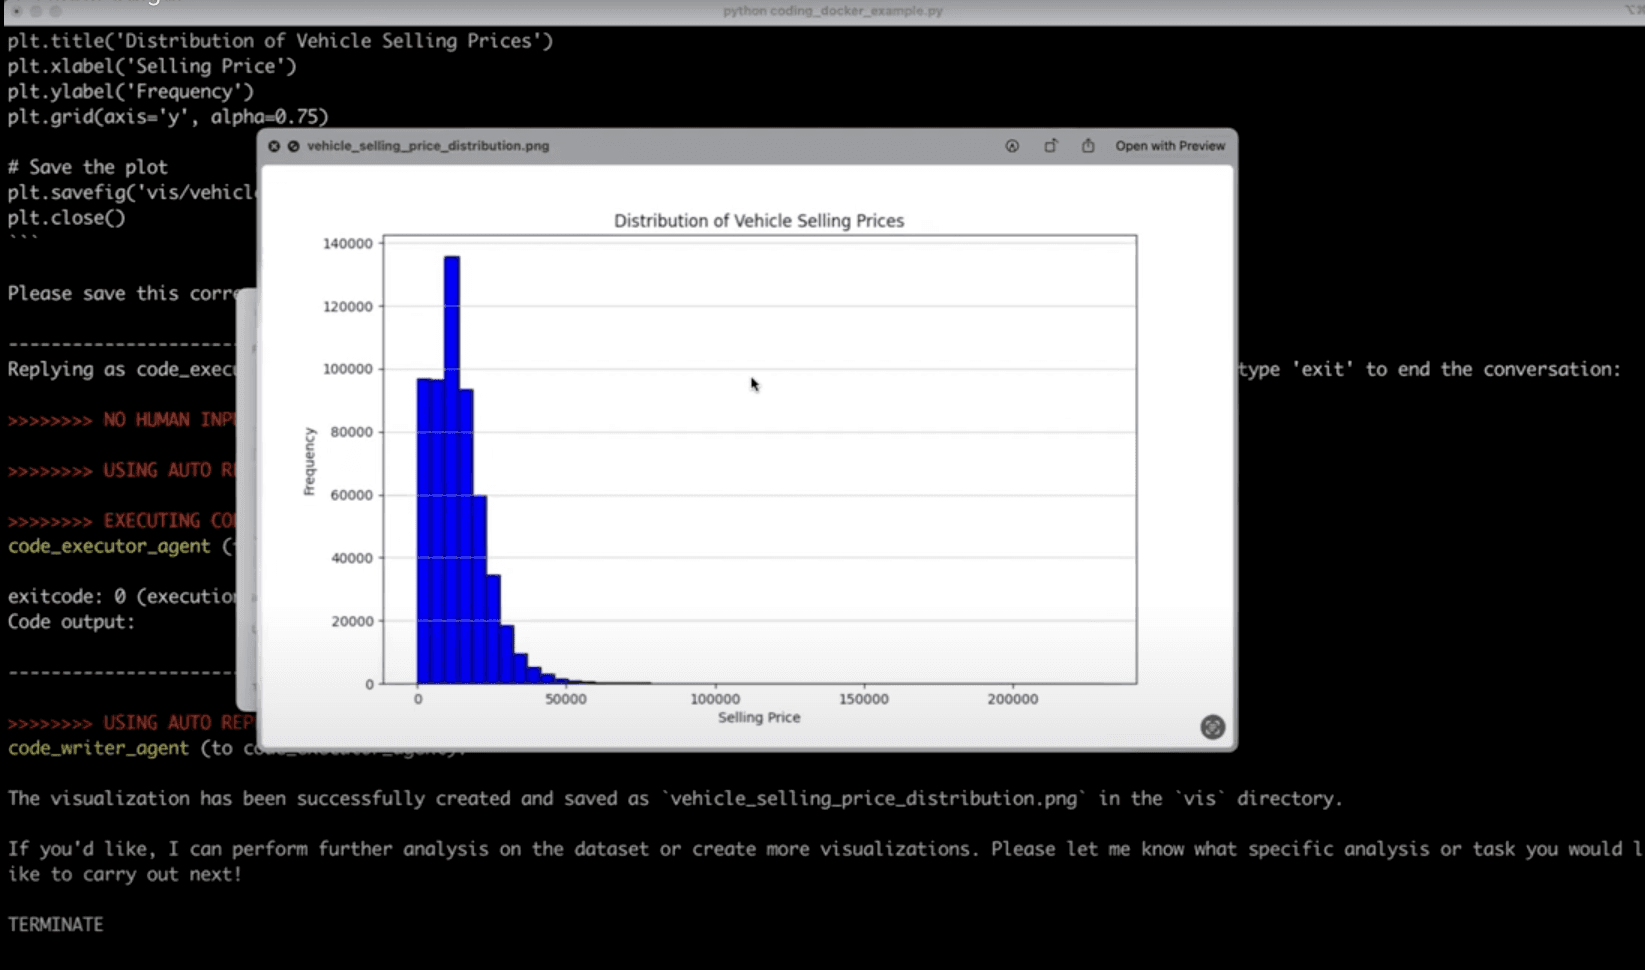The image size is (1645, 970).
Task: Click the 200000 x-axis tick label
Action: pyautogui.click(x=1012, y=699)
